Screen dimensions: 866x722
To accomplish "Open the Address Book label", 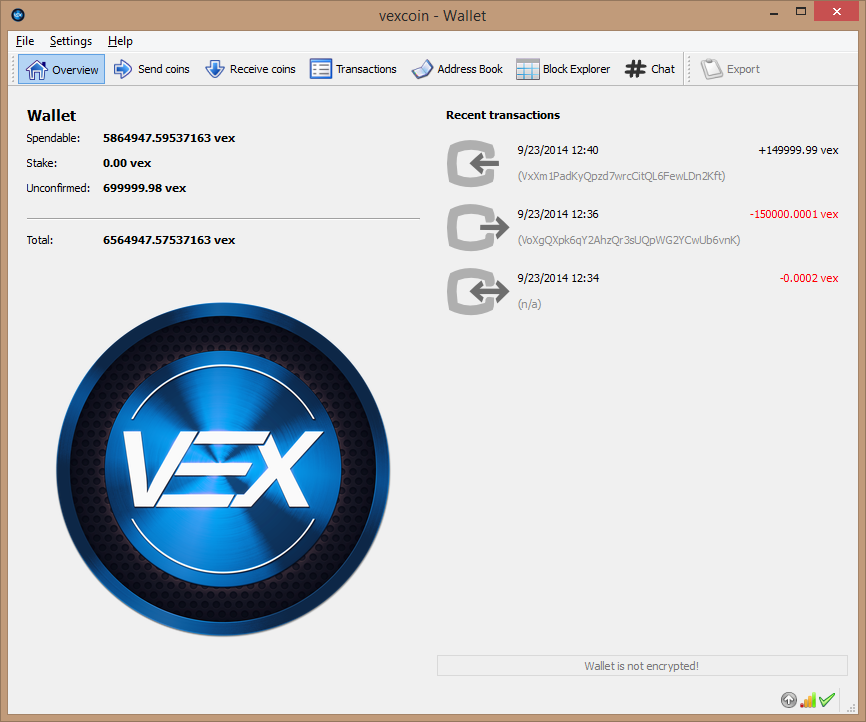I will 470,69.
